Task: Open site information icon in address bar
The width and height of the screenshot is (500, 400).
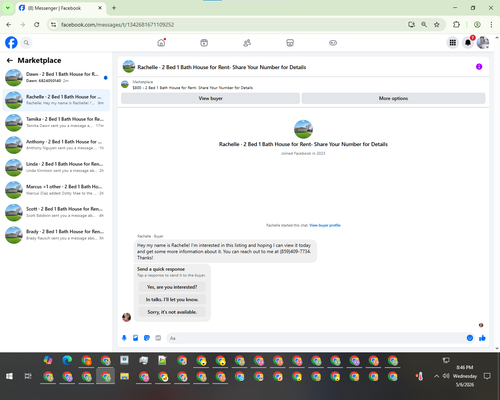Action: coord(53,25)
